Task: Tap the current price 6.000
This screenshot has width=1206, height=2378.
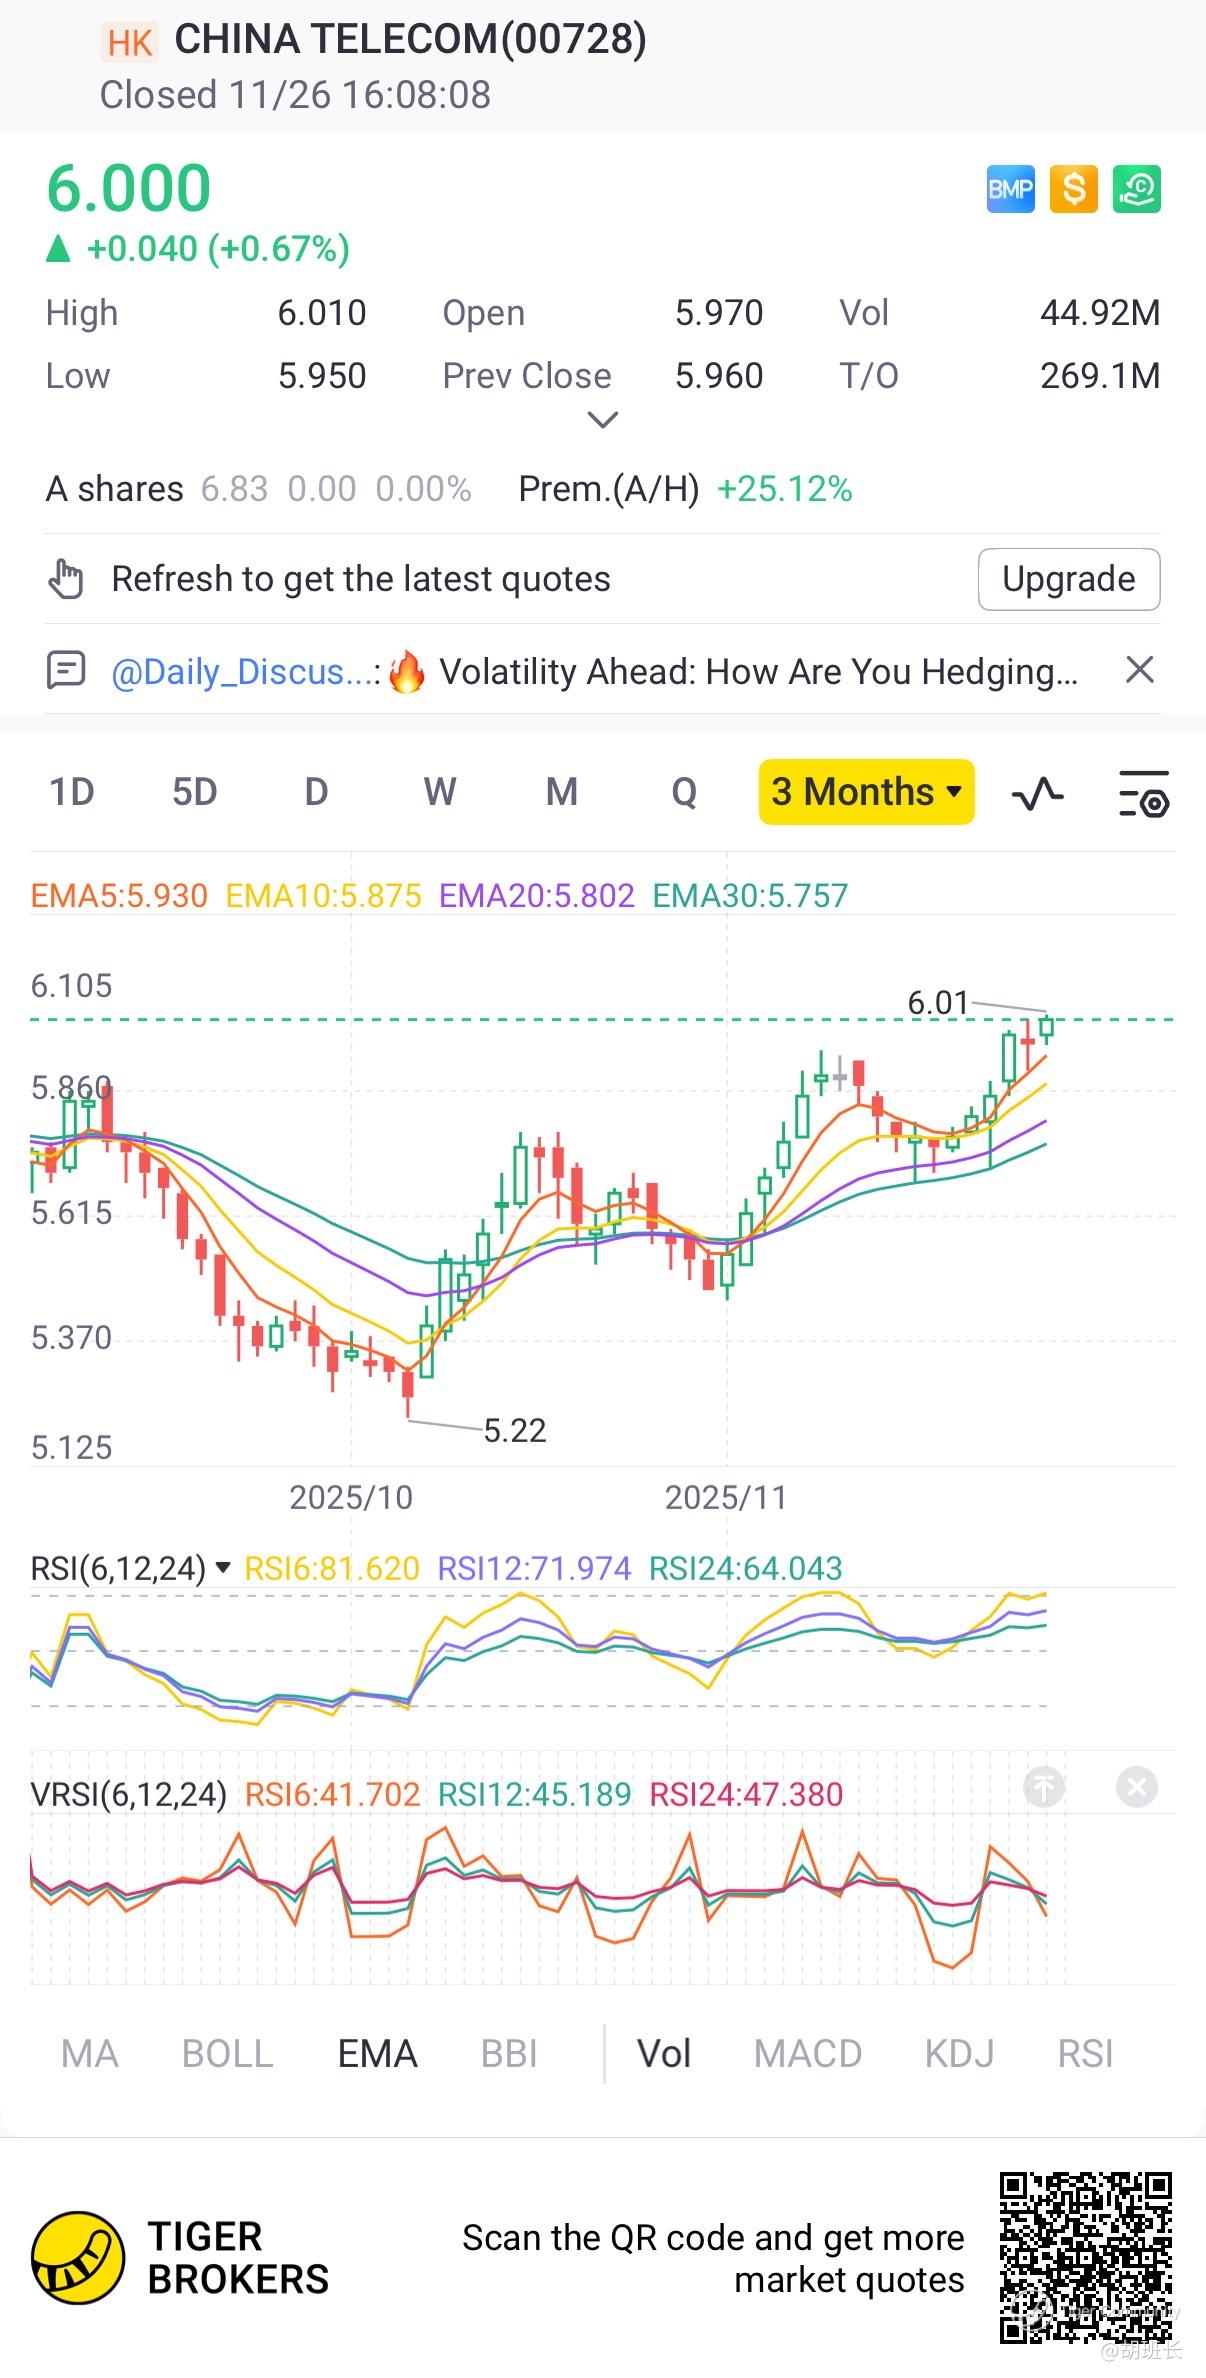Action: [129, 188]
